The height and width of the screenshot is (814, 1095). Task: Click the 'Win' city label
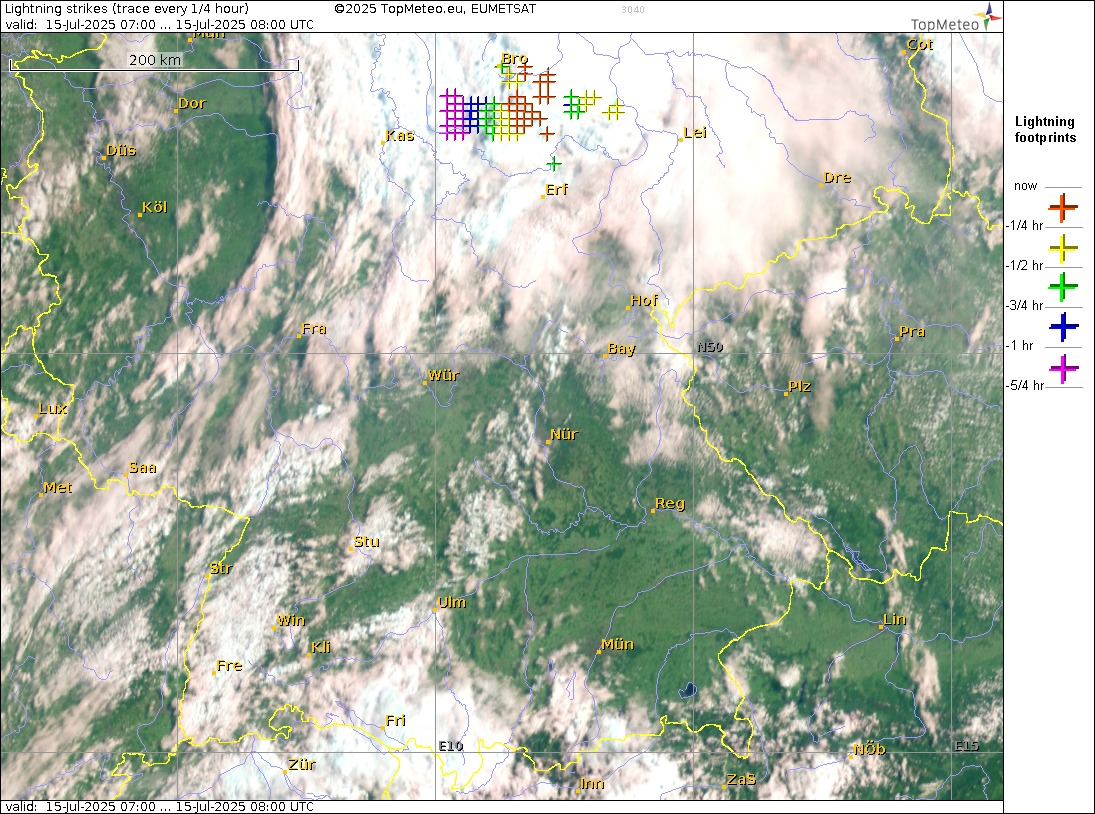click(291, 620)
